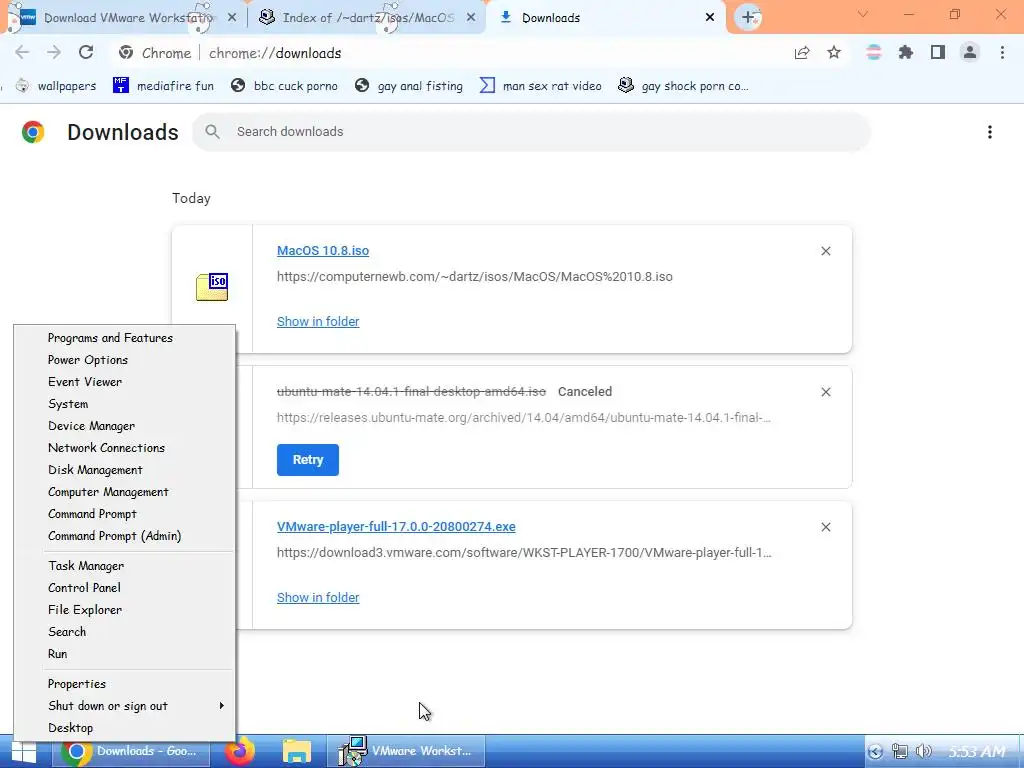Image resolution: width=1024 pixels, height=768 pixels.
Task: Show VMware-player-full exe in folder
Action: [318, 598]
